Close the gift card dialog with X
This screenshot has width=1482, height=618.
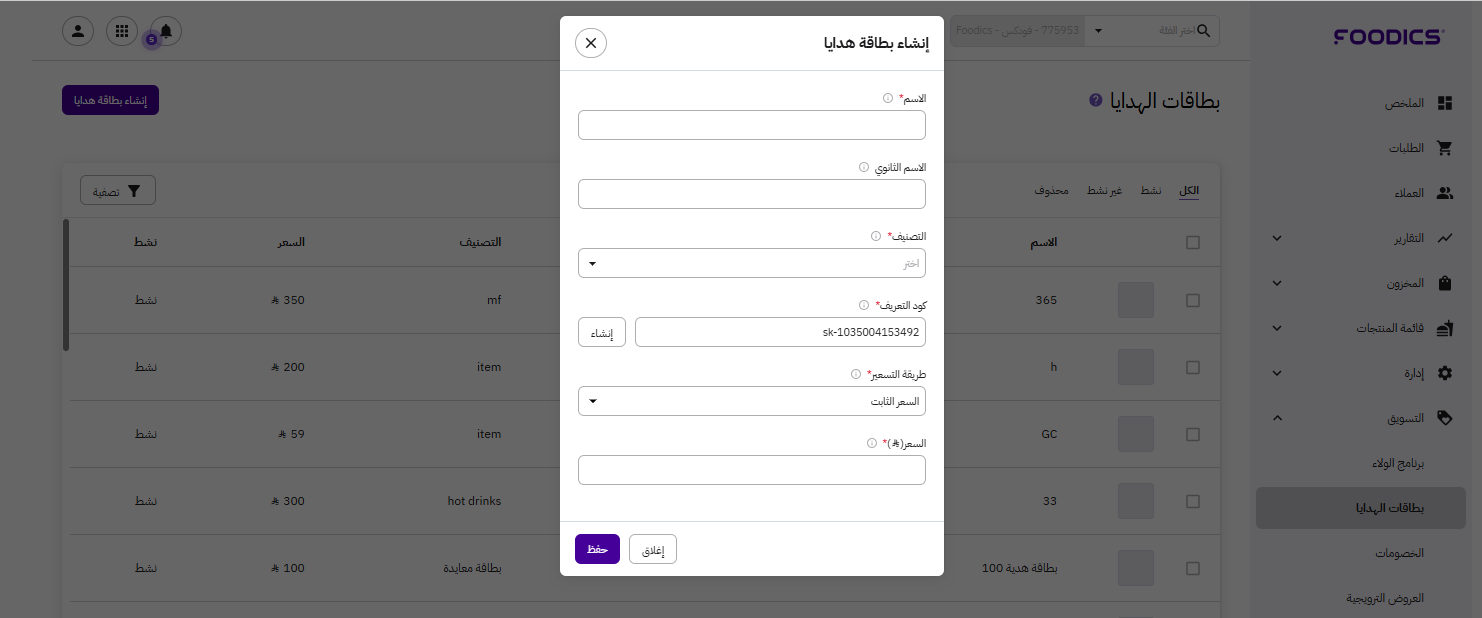[591, 43]
